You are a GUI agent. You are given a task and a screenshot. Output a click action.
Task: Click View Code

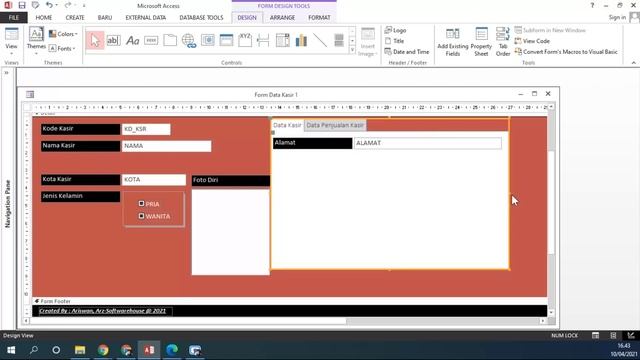[x=532, y=41]
